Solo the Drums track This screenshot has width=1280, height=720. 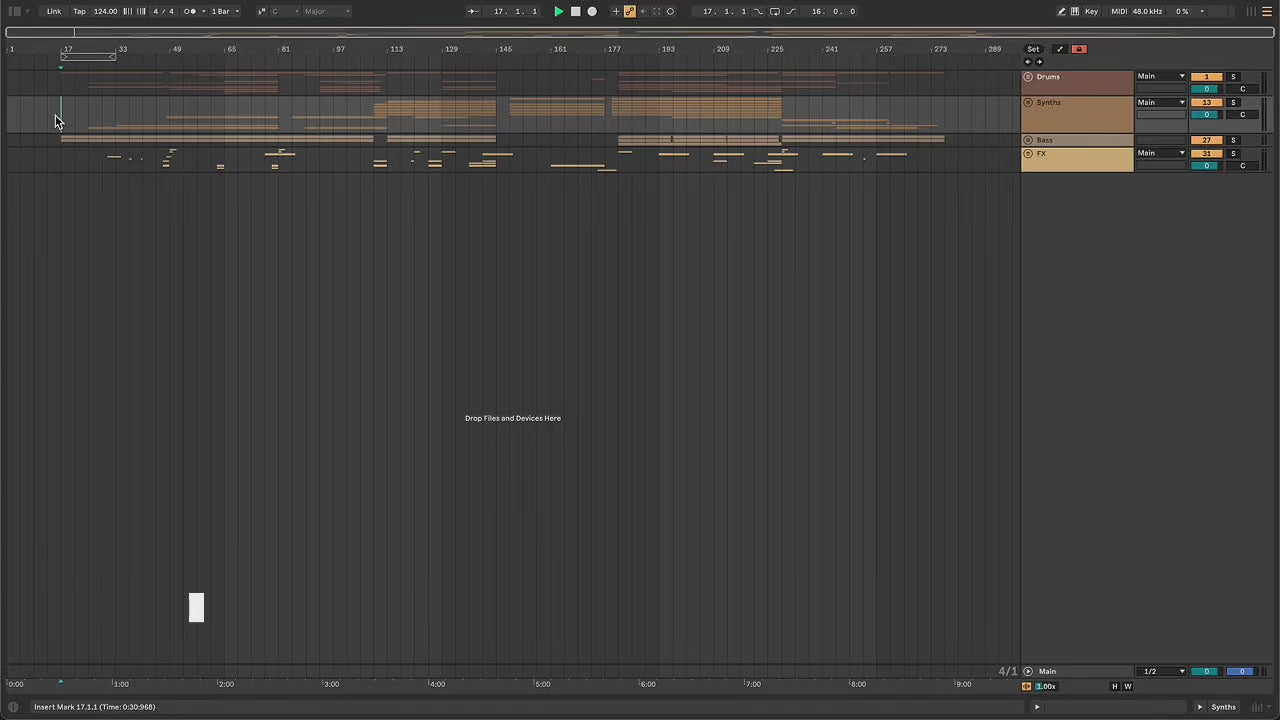tap(1233, 77)
